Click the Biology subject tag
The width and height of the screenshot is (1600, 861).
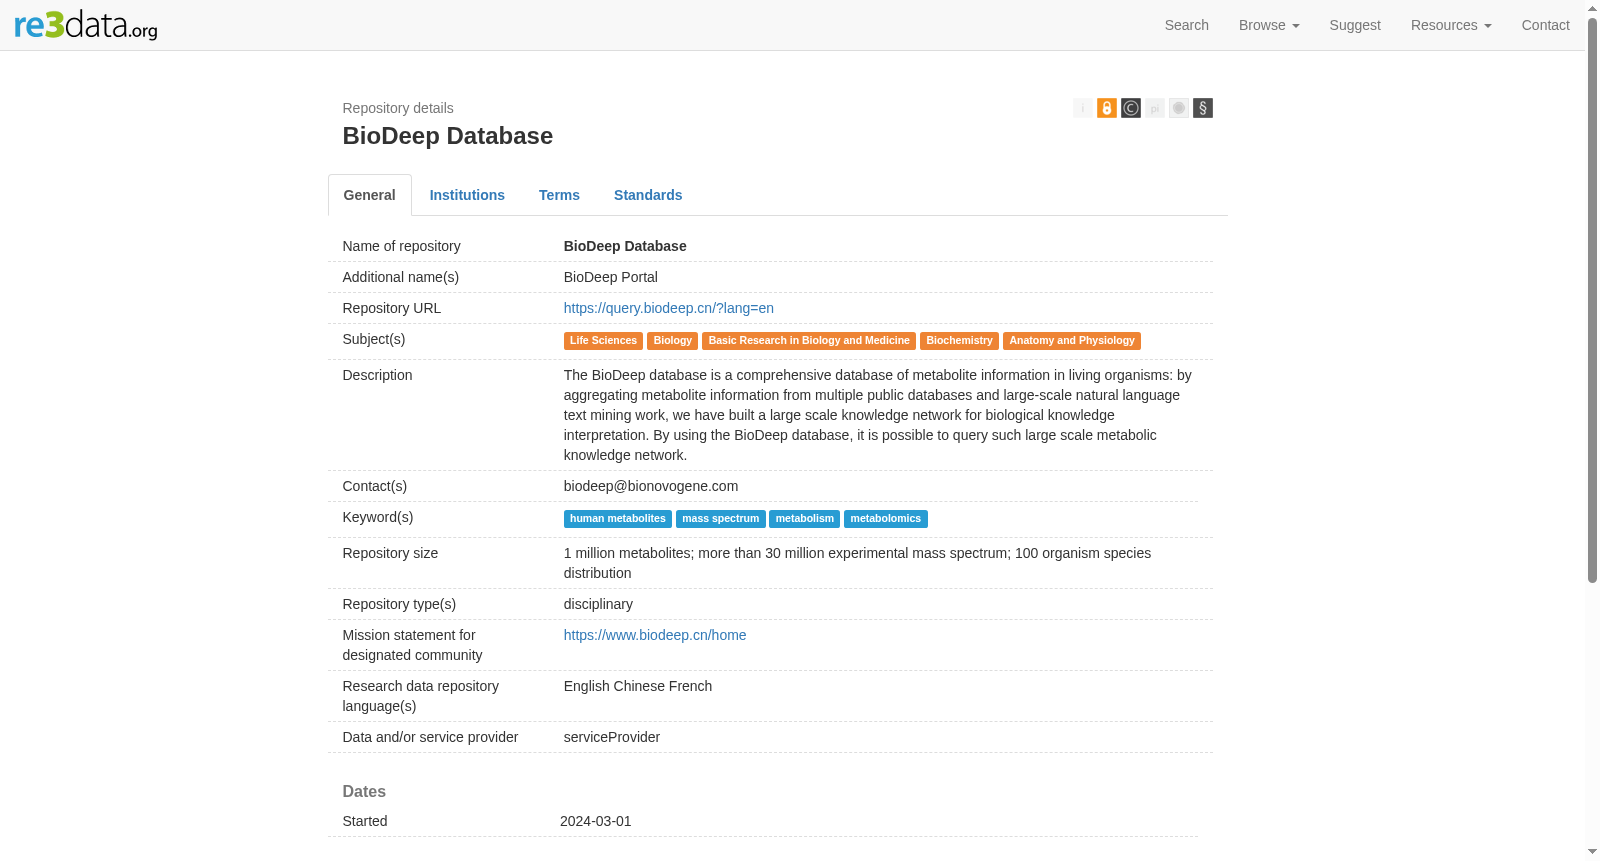673,341
